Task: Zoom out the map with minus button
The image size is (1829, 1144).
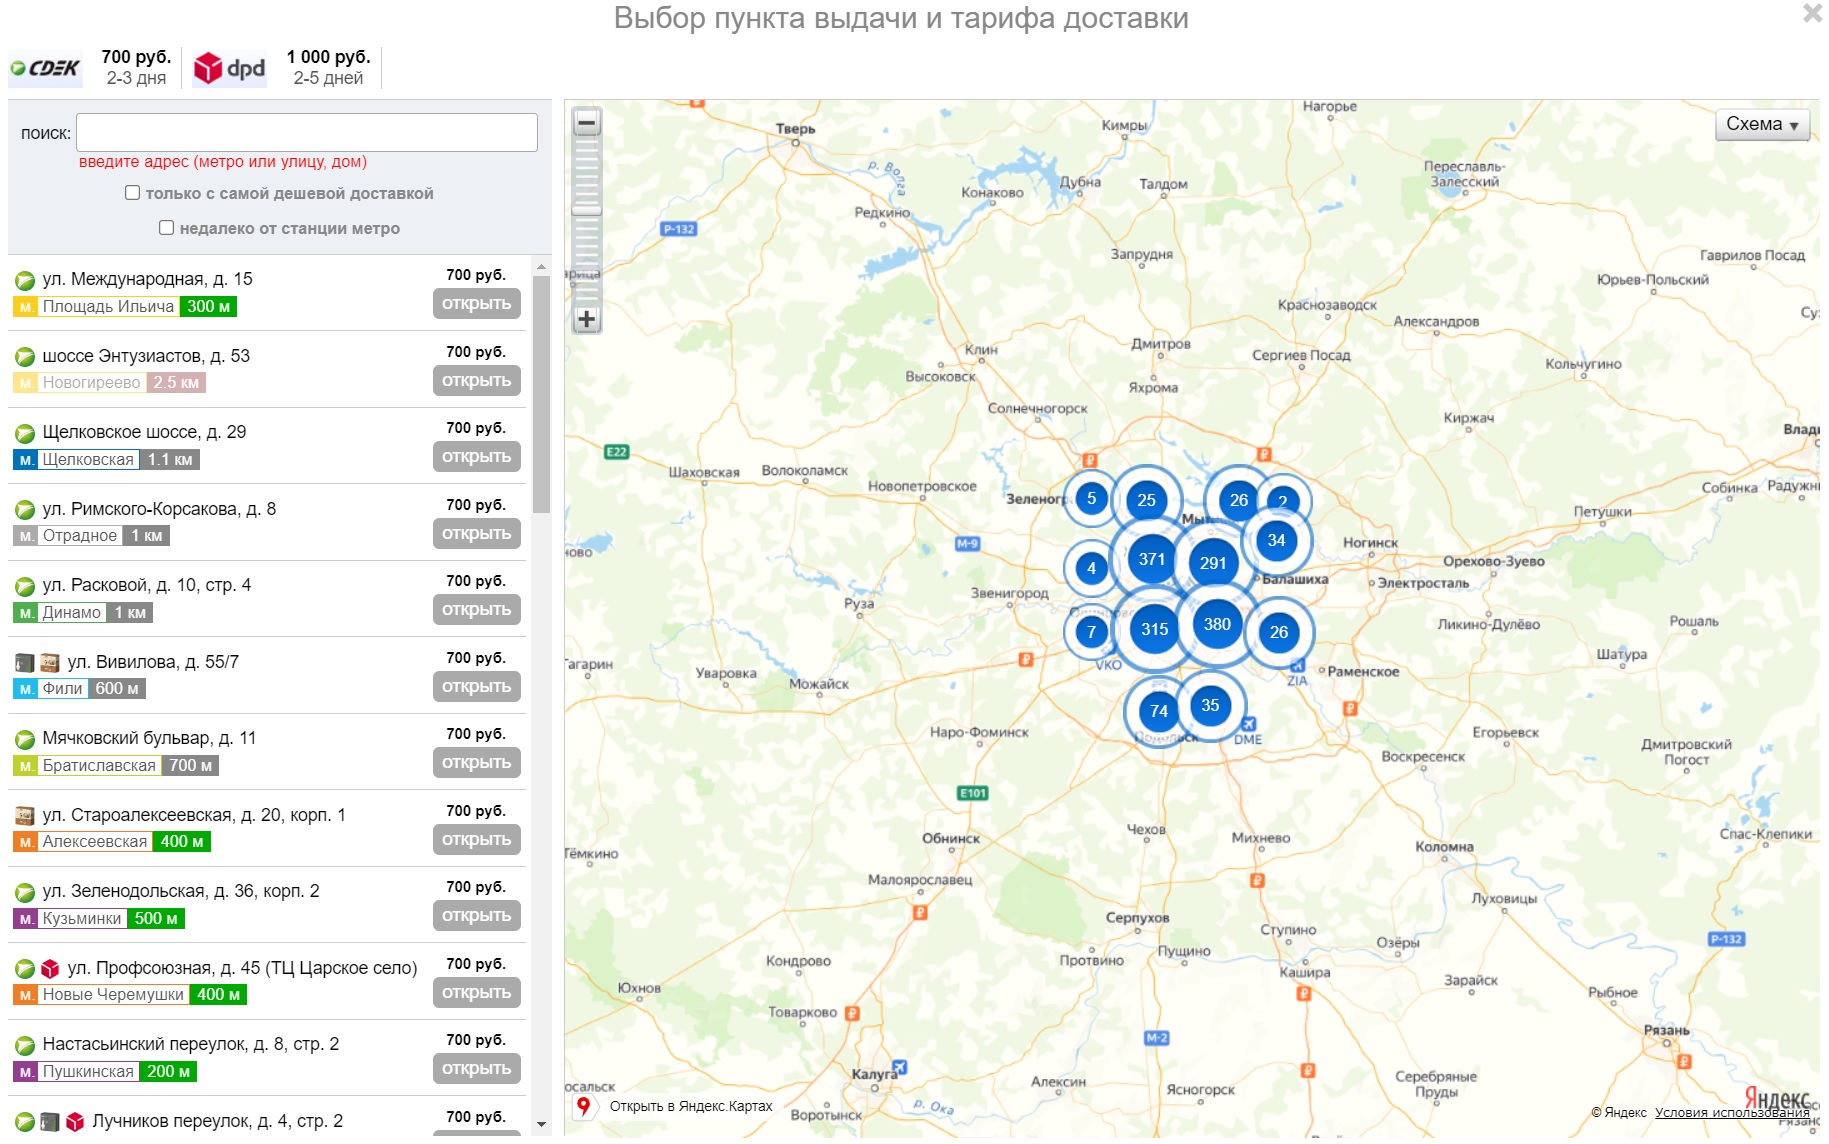Action: [587, 123]
